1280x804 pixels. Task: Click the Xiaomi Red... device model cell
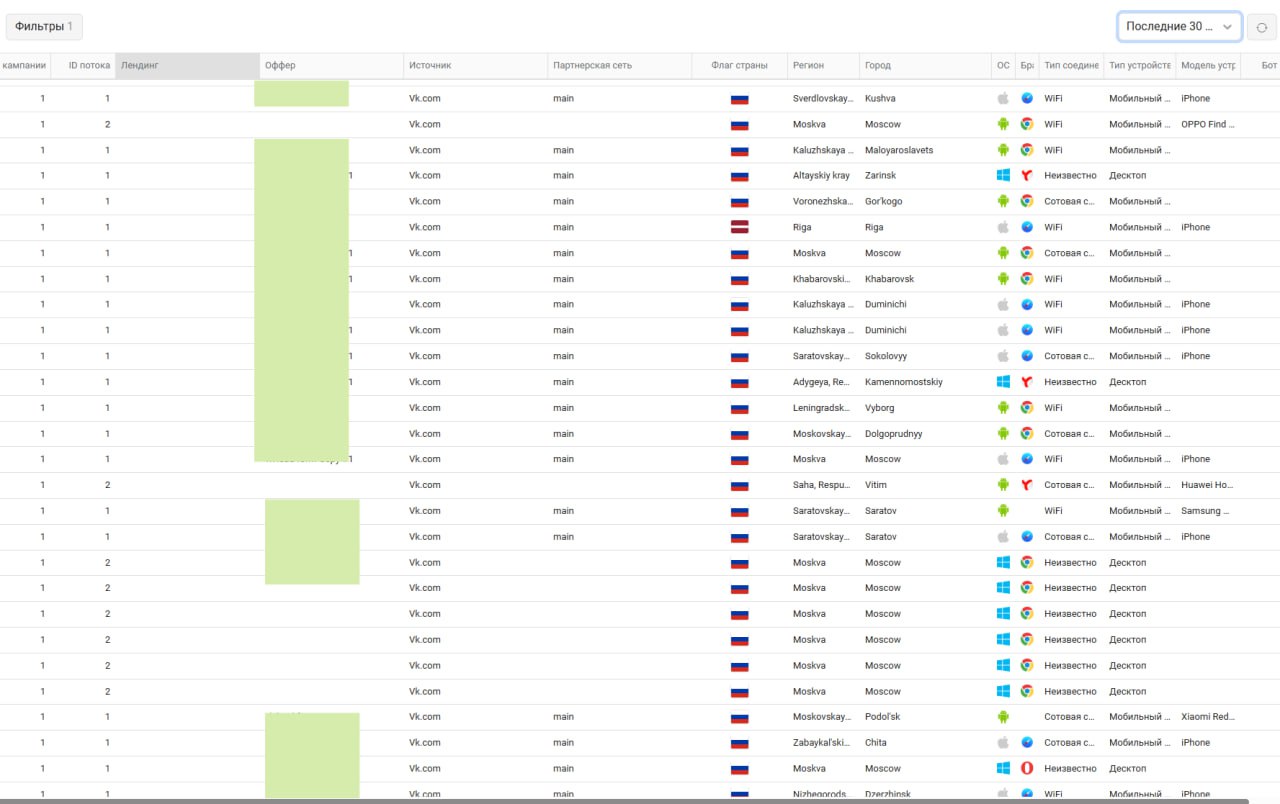pyautogui.click(x=1207, y=717)
